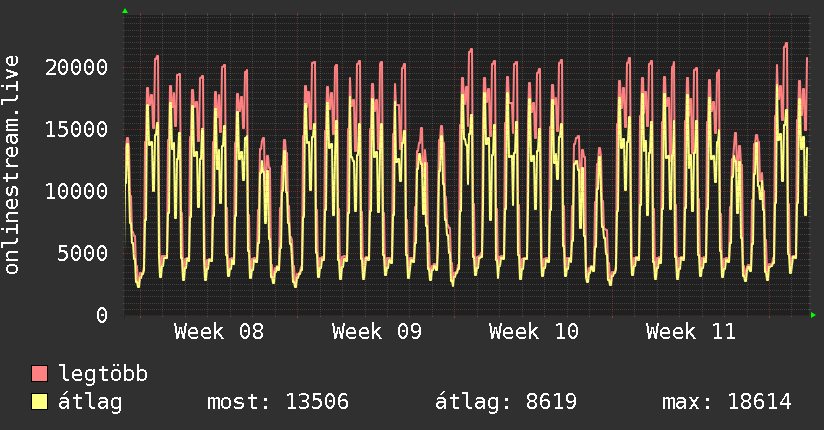Click the tallest red peak at the right end of the graph
Viewport: 824px width, 430px height.
coord(786,45)
